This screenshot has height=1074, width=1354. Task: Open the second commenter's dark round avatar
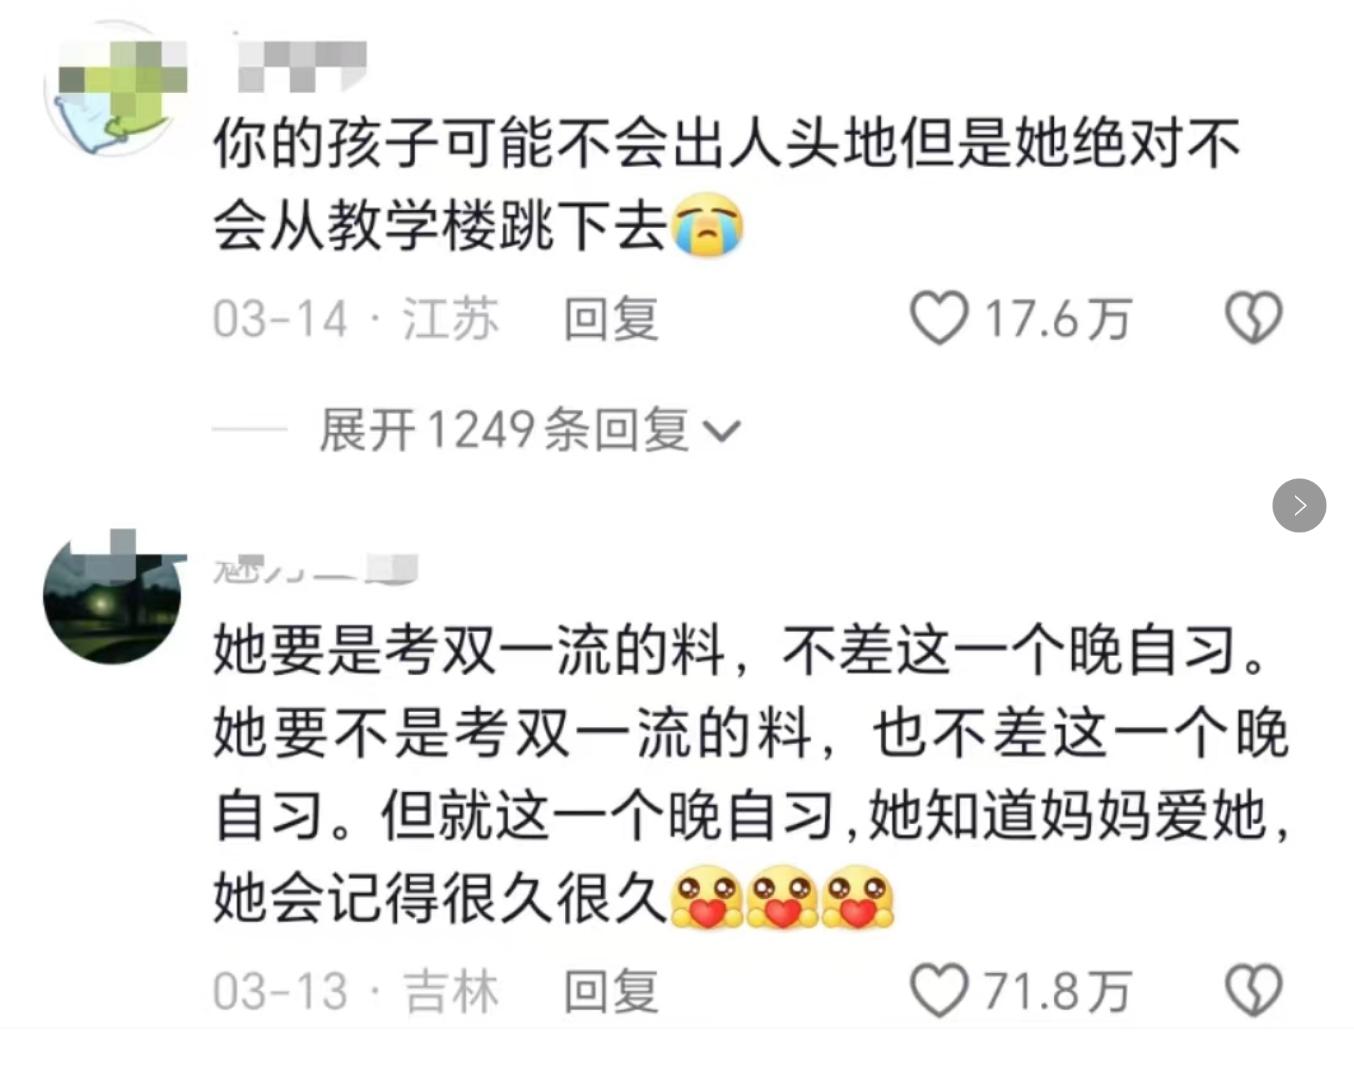112,596
